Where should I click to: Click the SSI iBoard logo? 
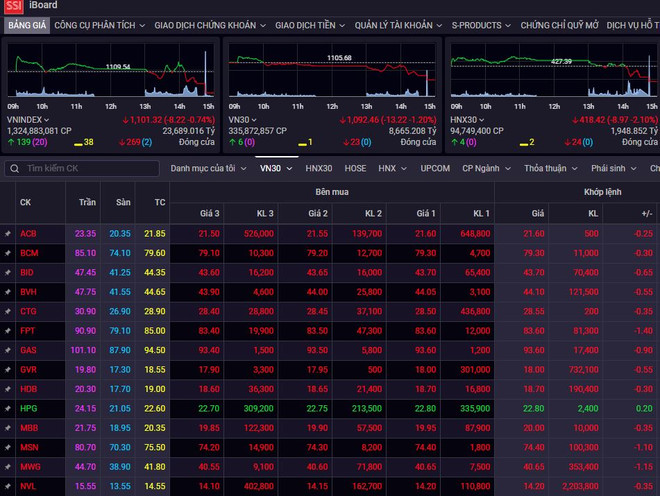click(14, 6)
